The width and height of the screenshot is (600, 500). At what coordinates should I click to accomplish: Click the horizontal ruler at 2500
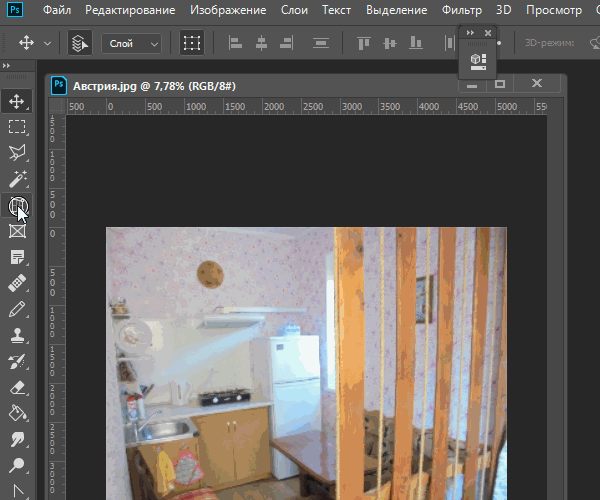pos(313,106)
